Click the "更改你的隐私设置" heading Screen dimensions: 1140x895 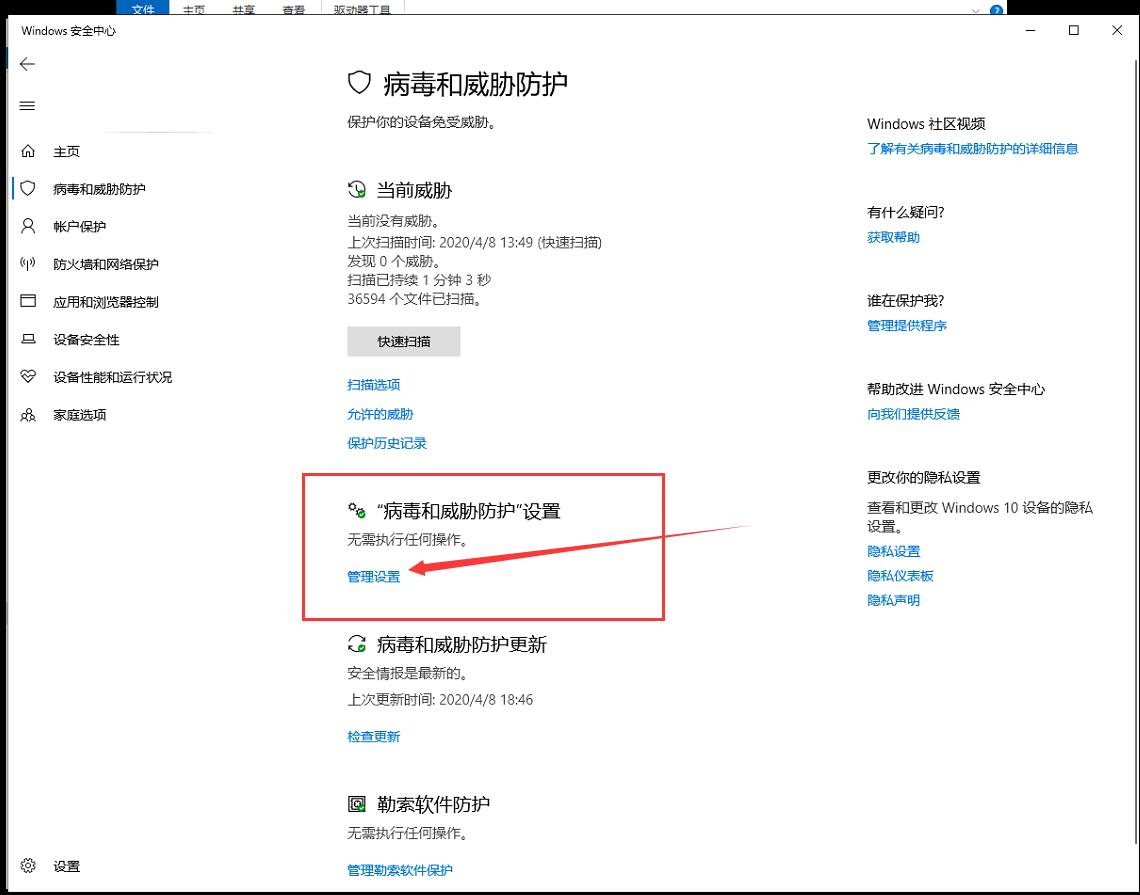924,478
